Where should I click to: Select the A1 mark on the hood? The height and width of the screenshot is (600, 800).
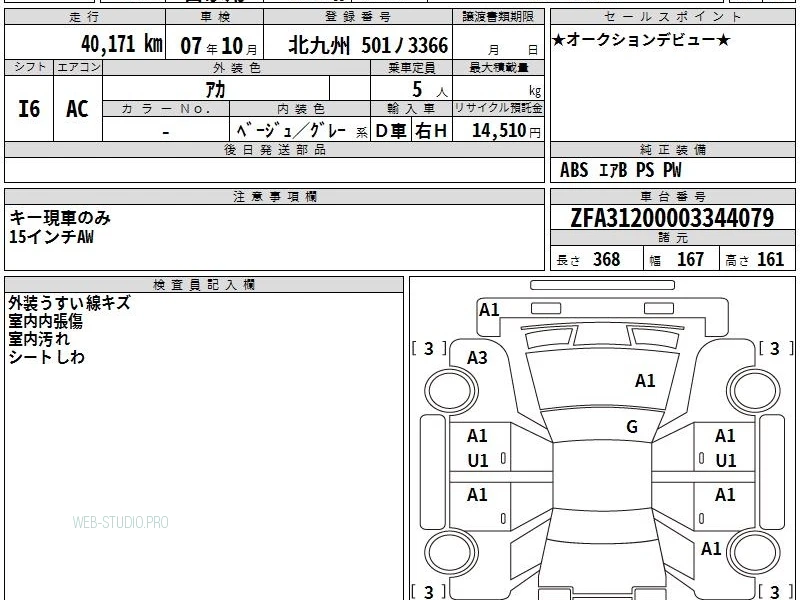(645, 381)
